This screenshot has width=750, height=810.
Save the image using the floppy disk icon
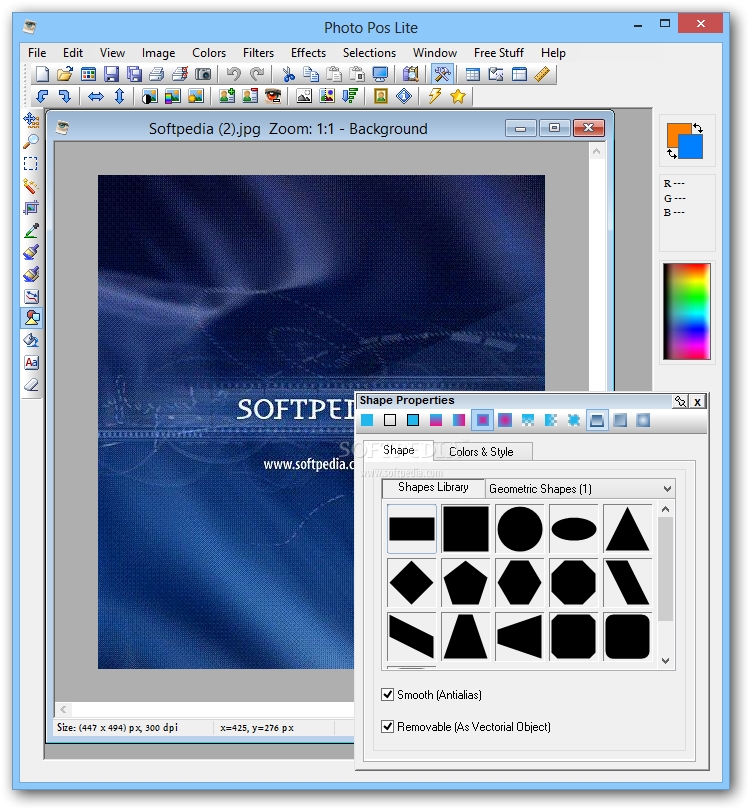click(111, 74)
